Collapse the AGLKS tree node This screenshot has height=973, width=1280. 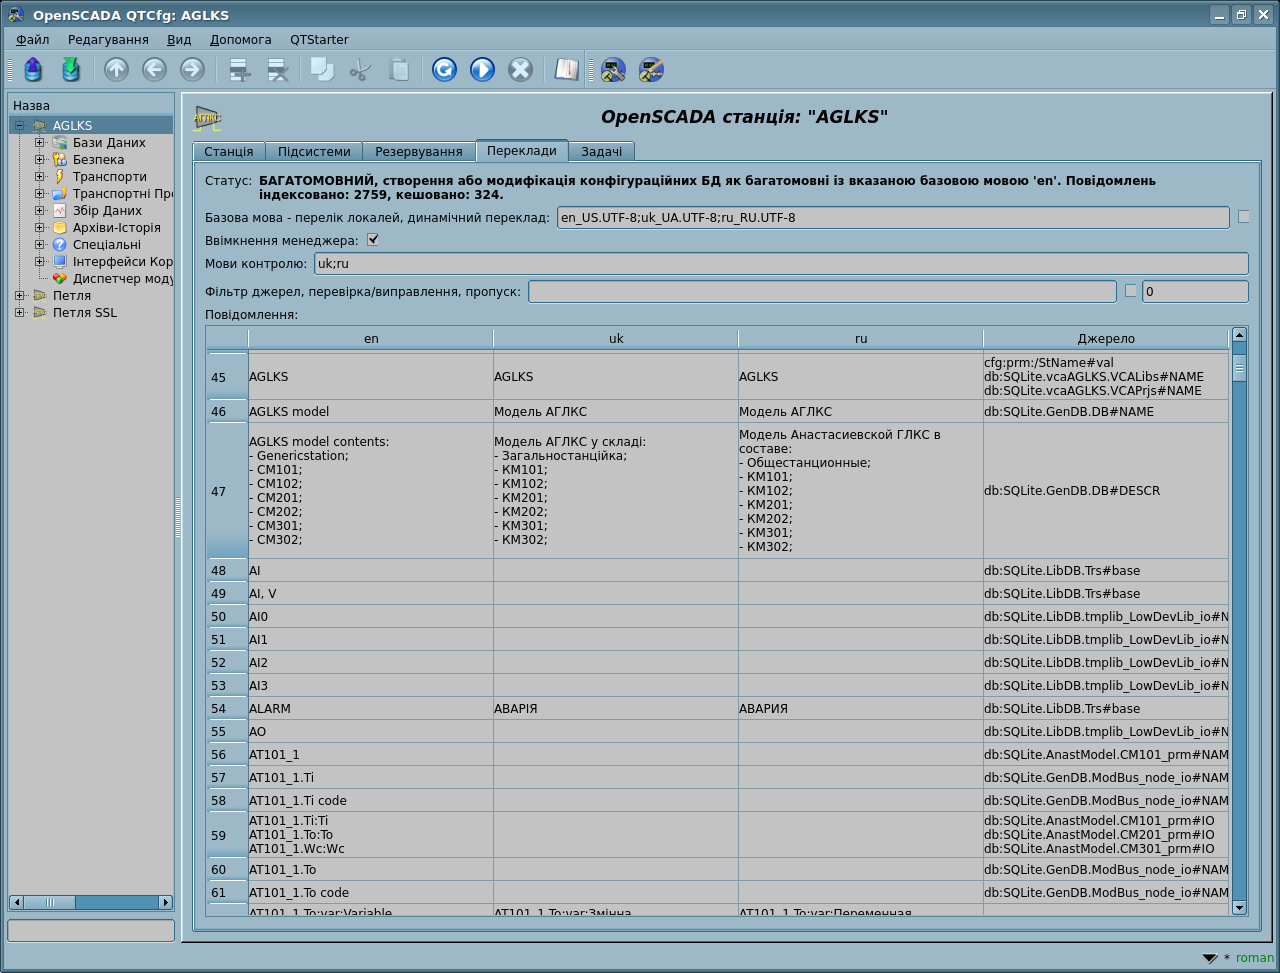point(19,126)
